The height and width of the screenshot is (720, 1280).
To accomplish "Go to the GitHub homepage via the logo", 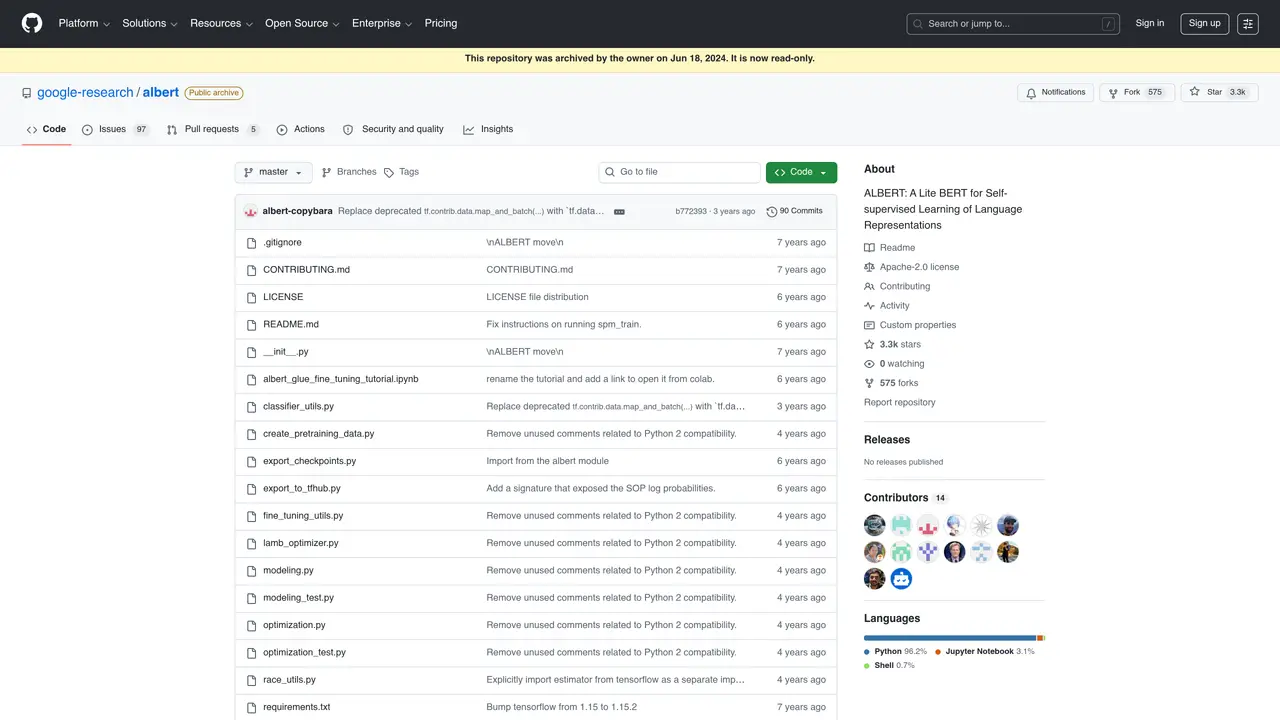I will click(x=32, y=23).
